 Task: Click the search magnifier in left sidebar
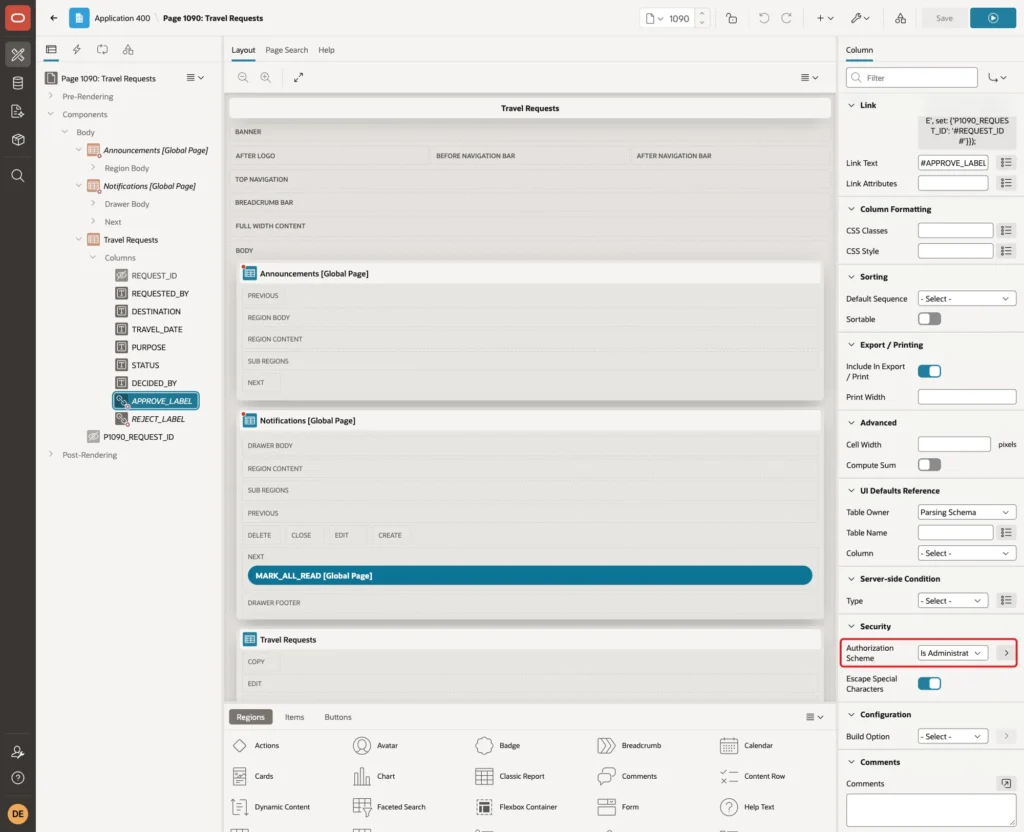coord(18,176)
